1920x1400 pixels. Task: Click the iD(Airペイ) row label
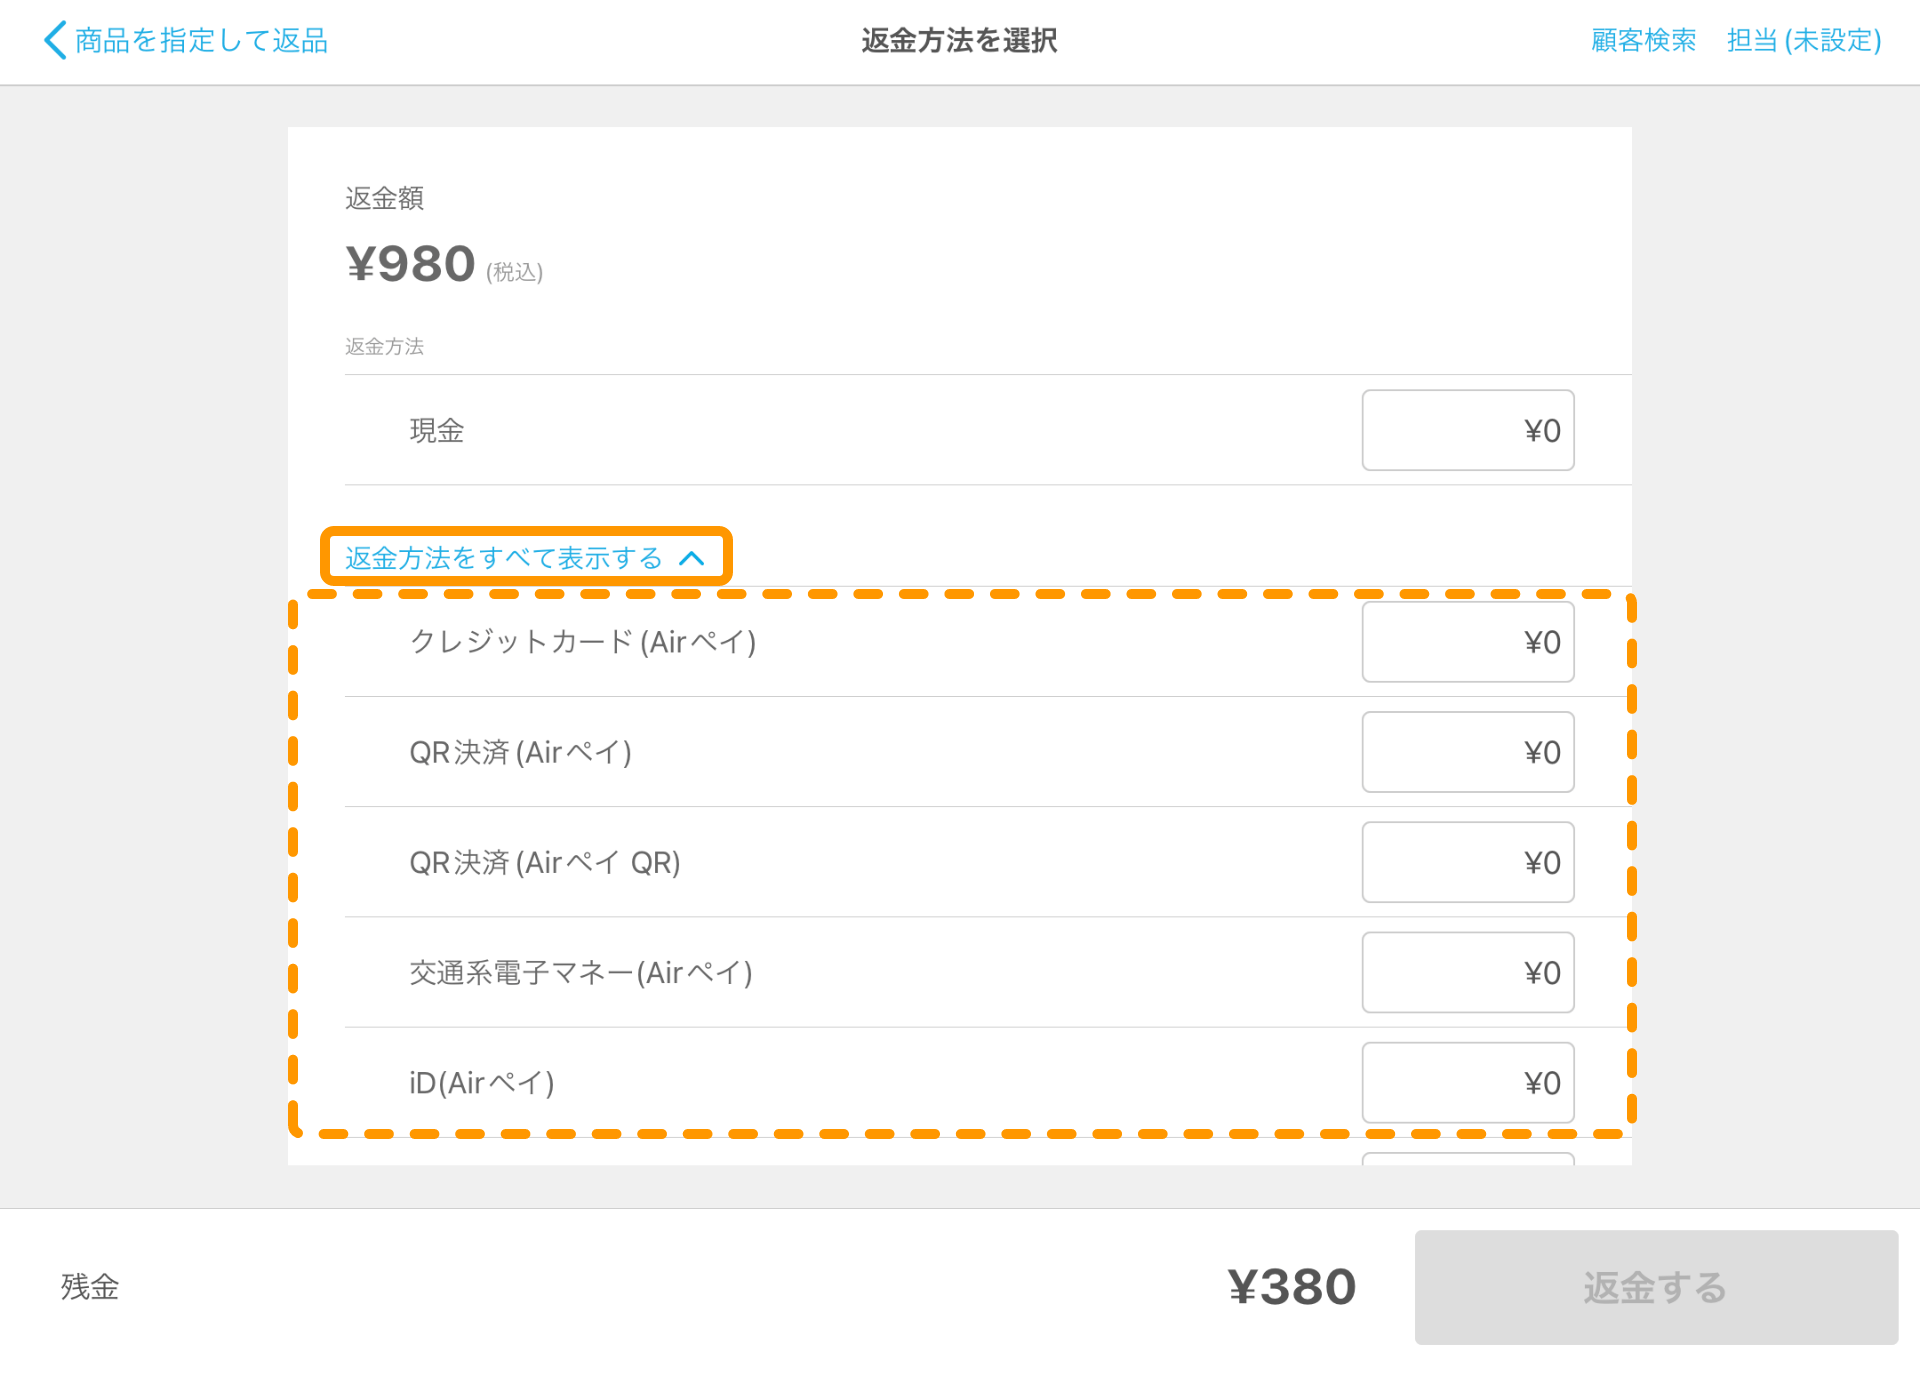[481, 1082]
